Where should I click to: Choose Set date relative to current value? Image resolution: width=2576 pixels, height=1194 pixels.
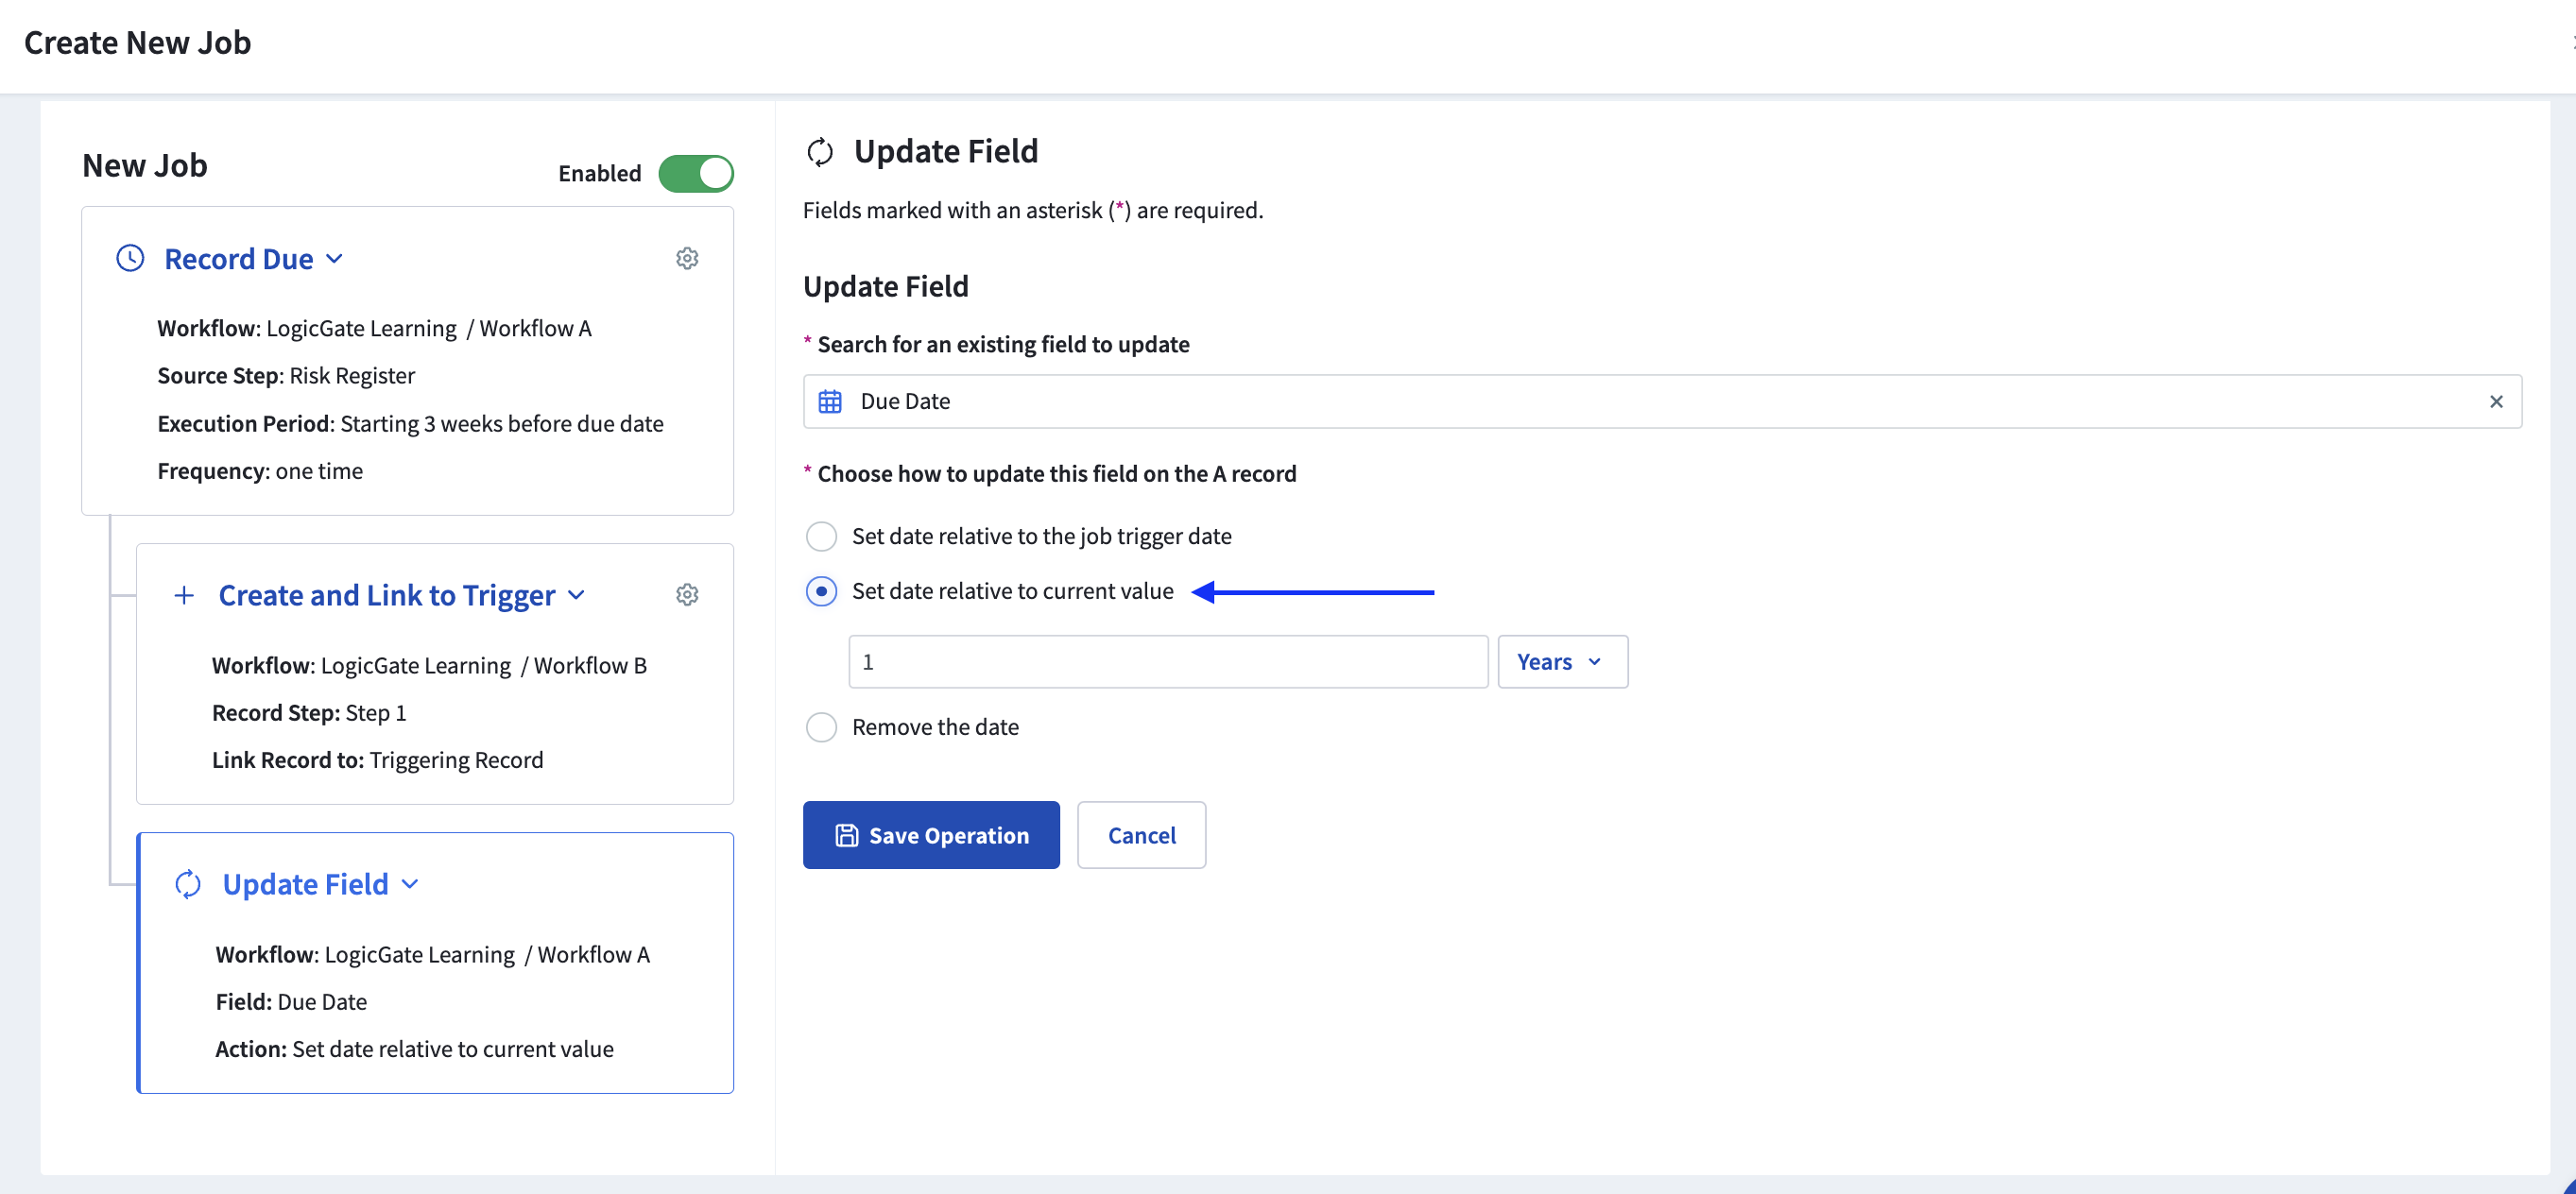point(822,592)
